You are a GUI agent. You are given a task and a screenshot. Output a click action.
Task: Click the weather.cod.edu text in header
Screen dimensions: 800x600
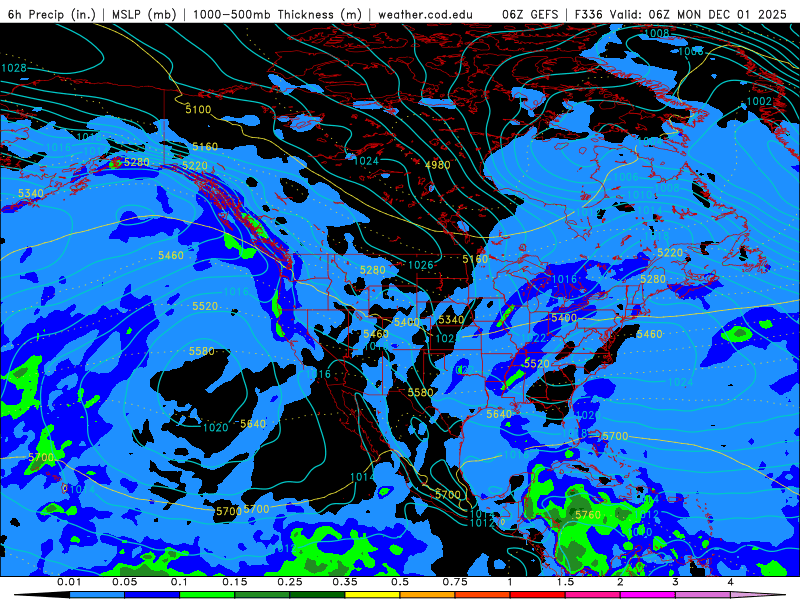[425, 14]
